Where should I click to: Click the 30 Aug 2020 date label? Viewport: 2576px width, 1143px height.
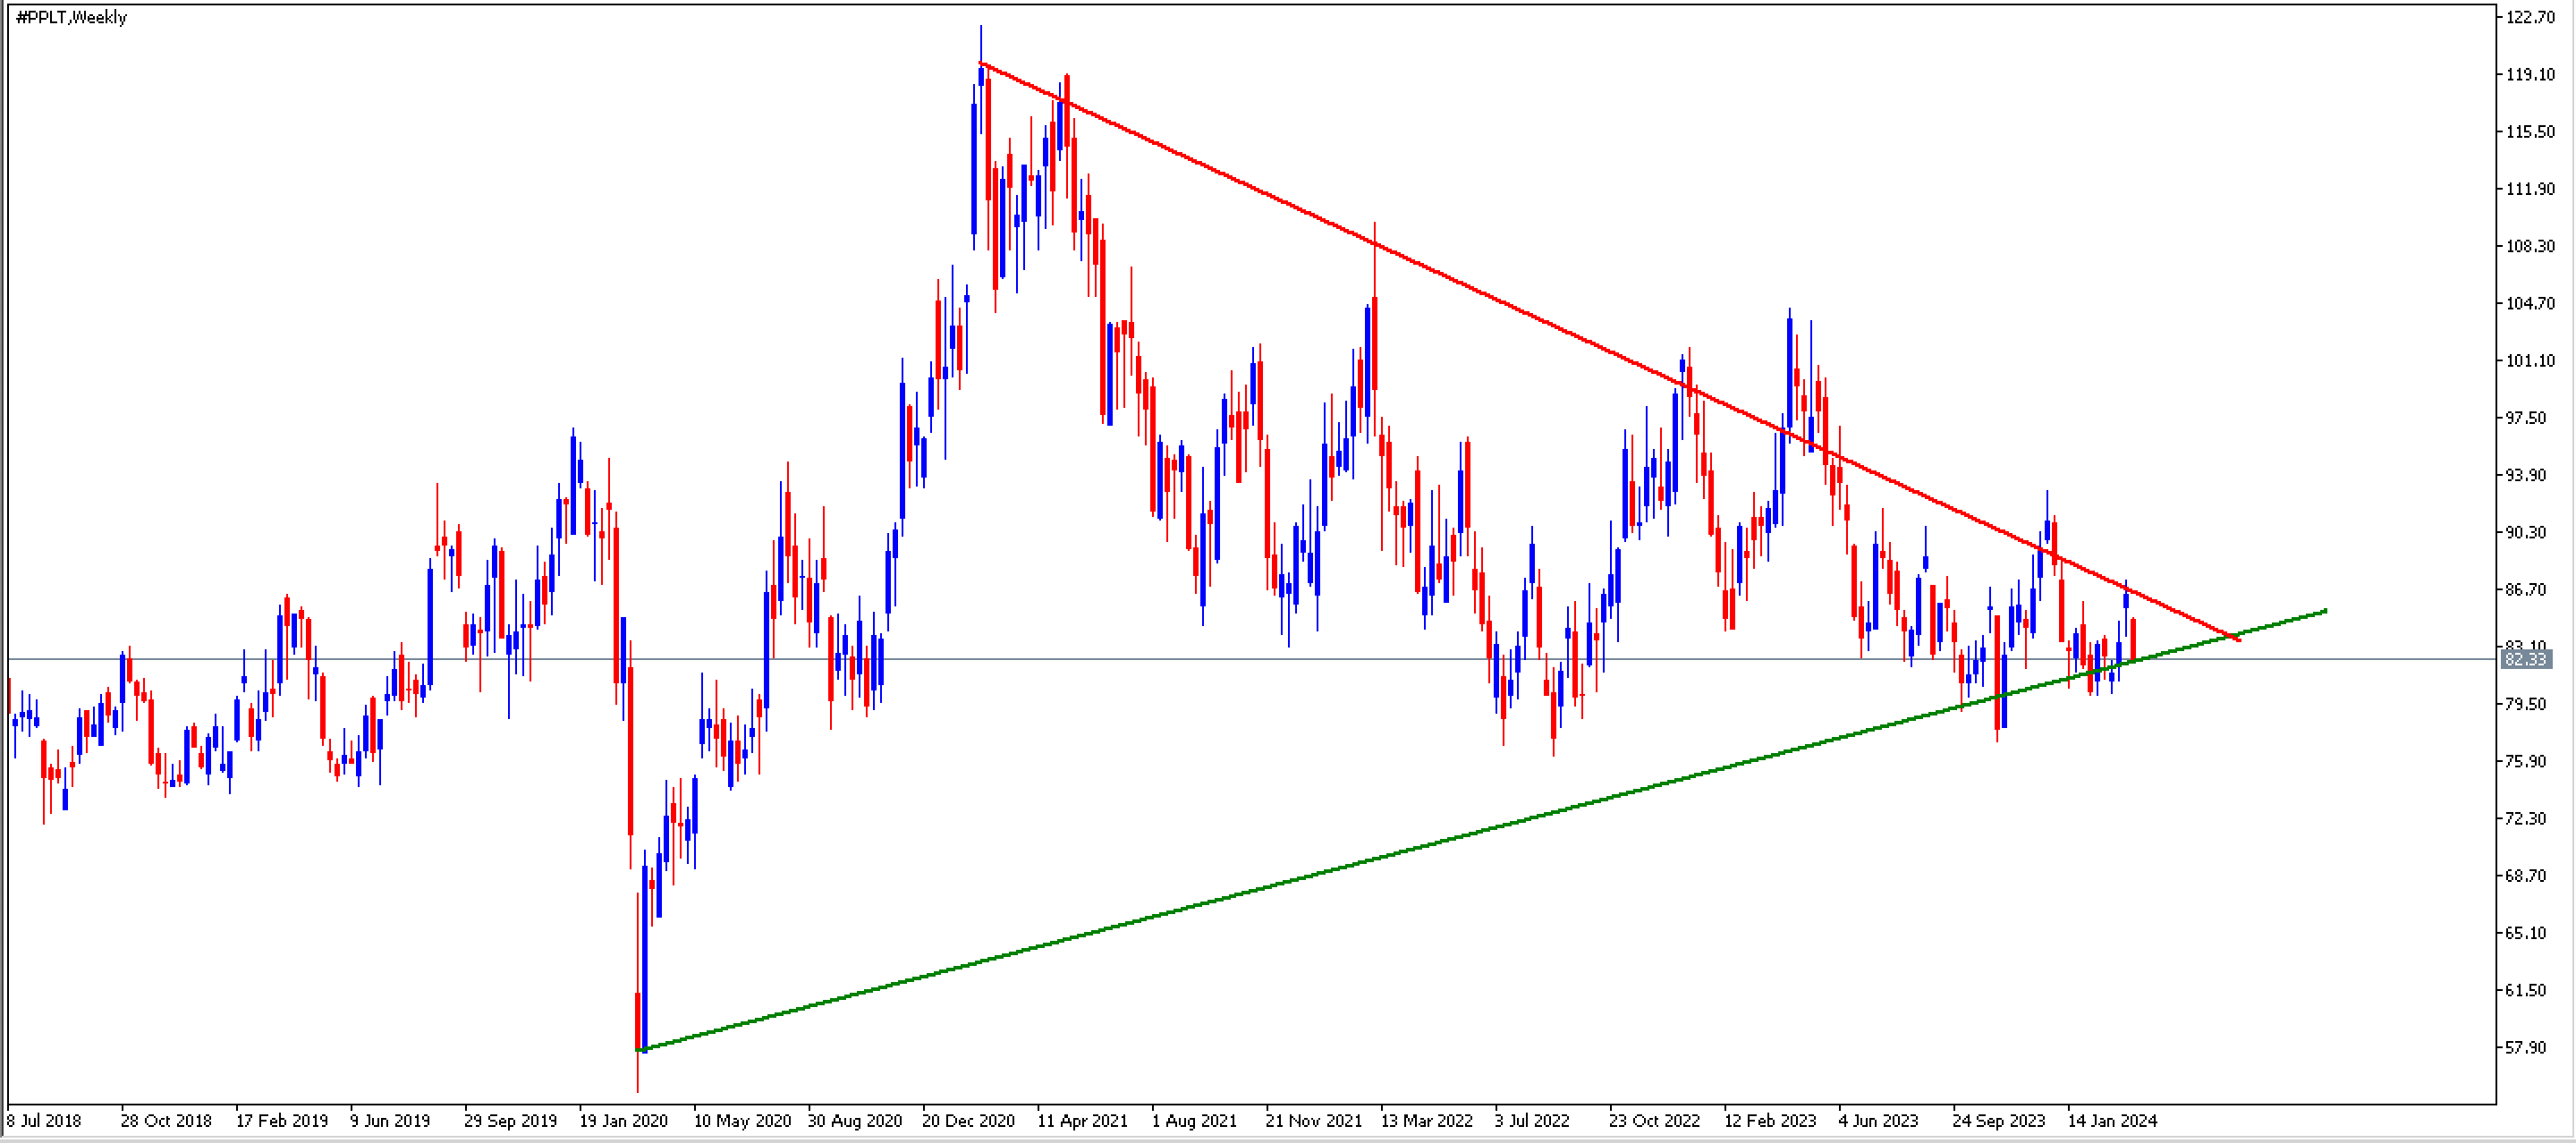pyautogui.click(x=855, y=1120)
